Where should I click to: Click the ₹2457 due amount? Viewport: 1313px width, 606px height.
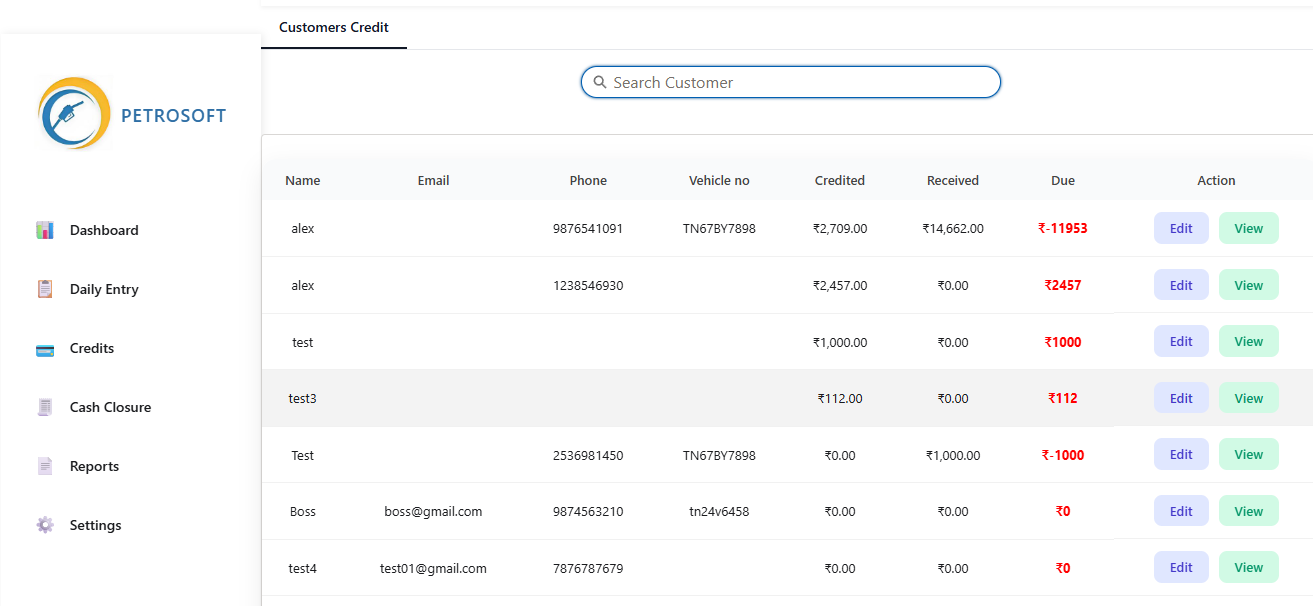coord(1063,285)
